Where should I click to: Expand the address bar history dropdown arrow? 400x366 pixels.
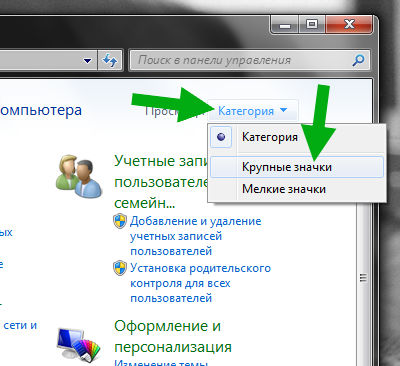tap(88, 61)
